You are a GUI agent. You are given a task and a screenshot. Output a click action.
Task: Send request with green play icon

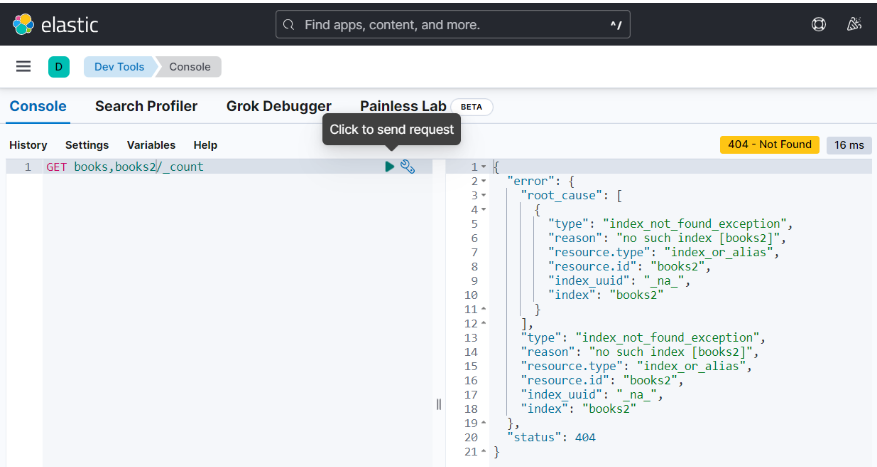[x=390, y=167]
